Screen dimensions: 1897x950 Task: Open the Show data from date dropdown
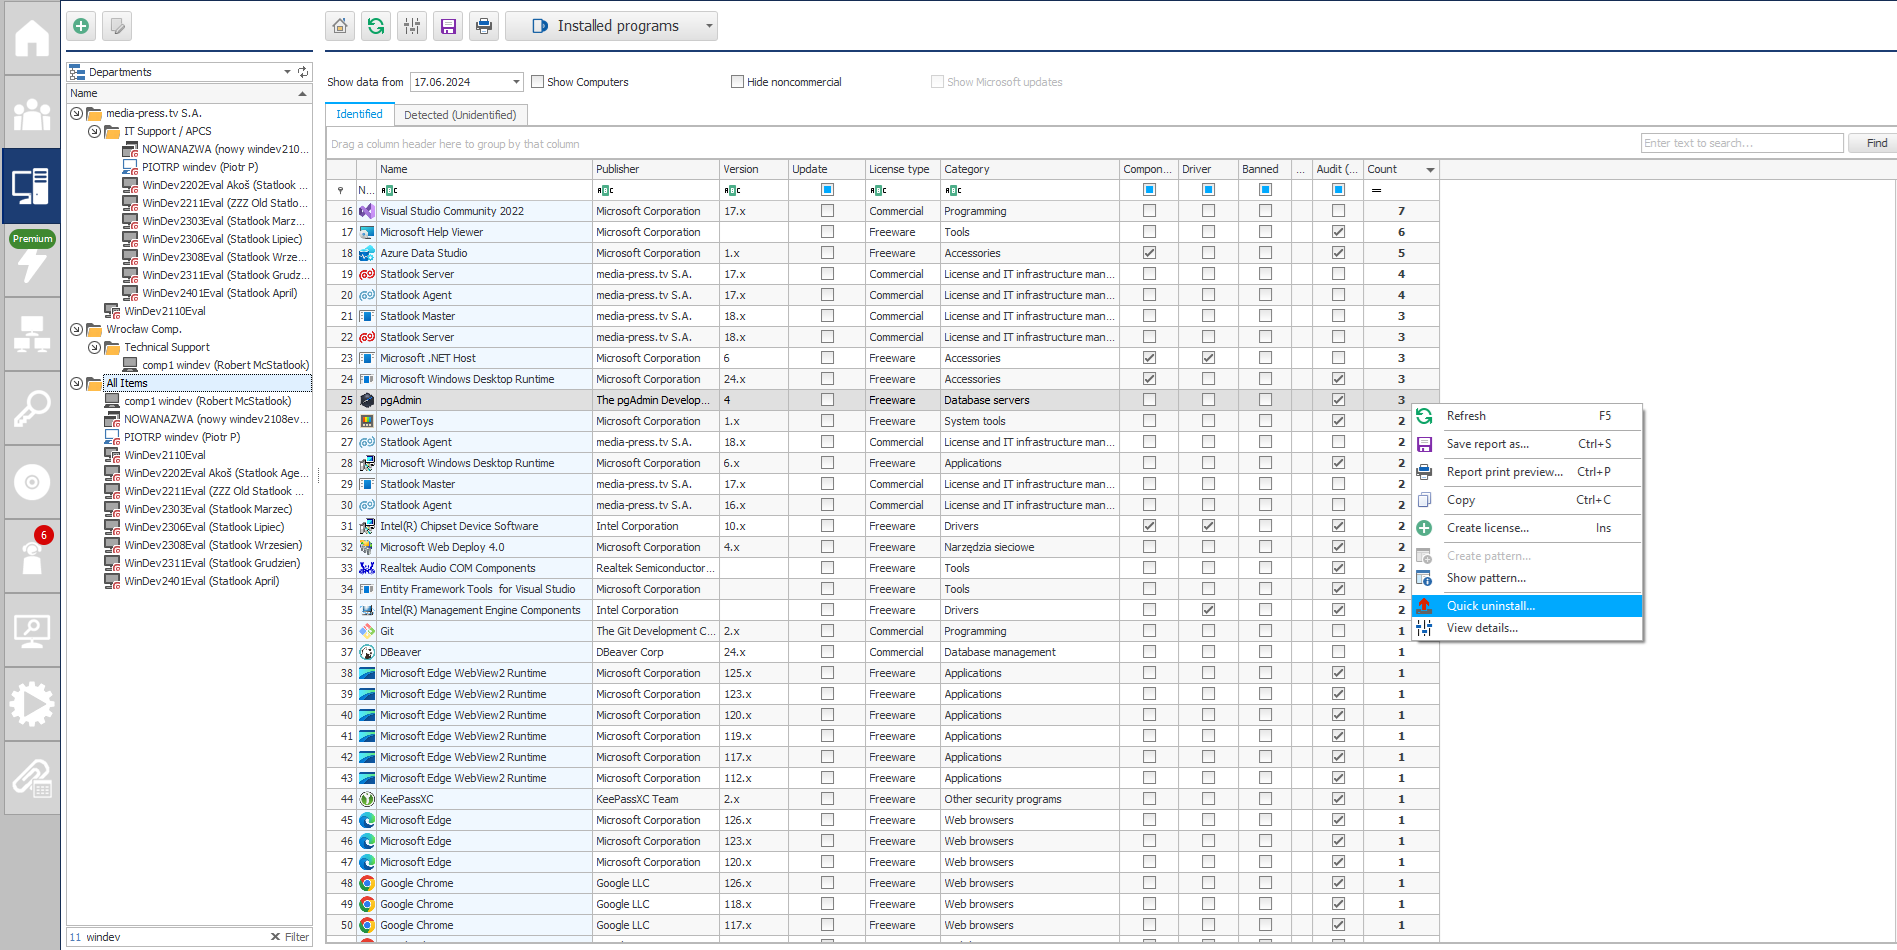[x=516, y=82]
